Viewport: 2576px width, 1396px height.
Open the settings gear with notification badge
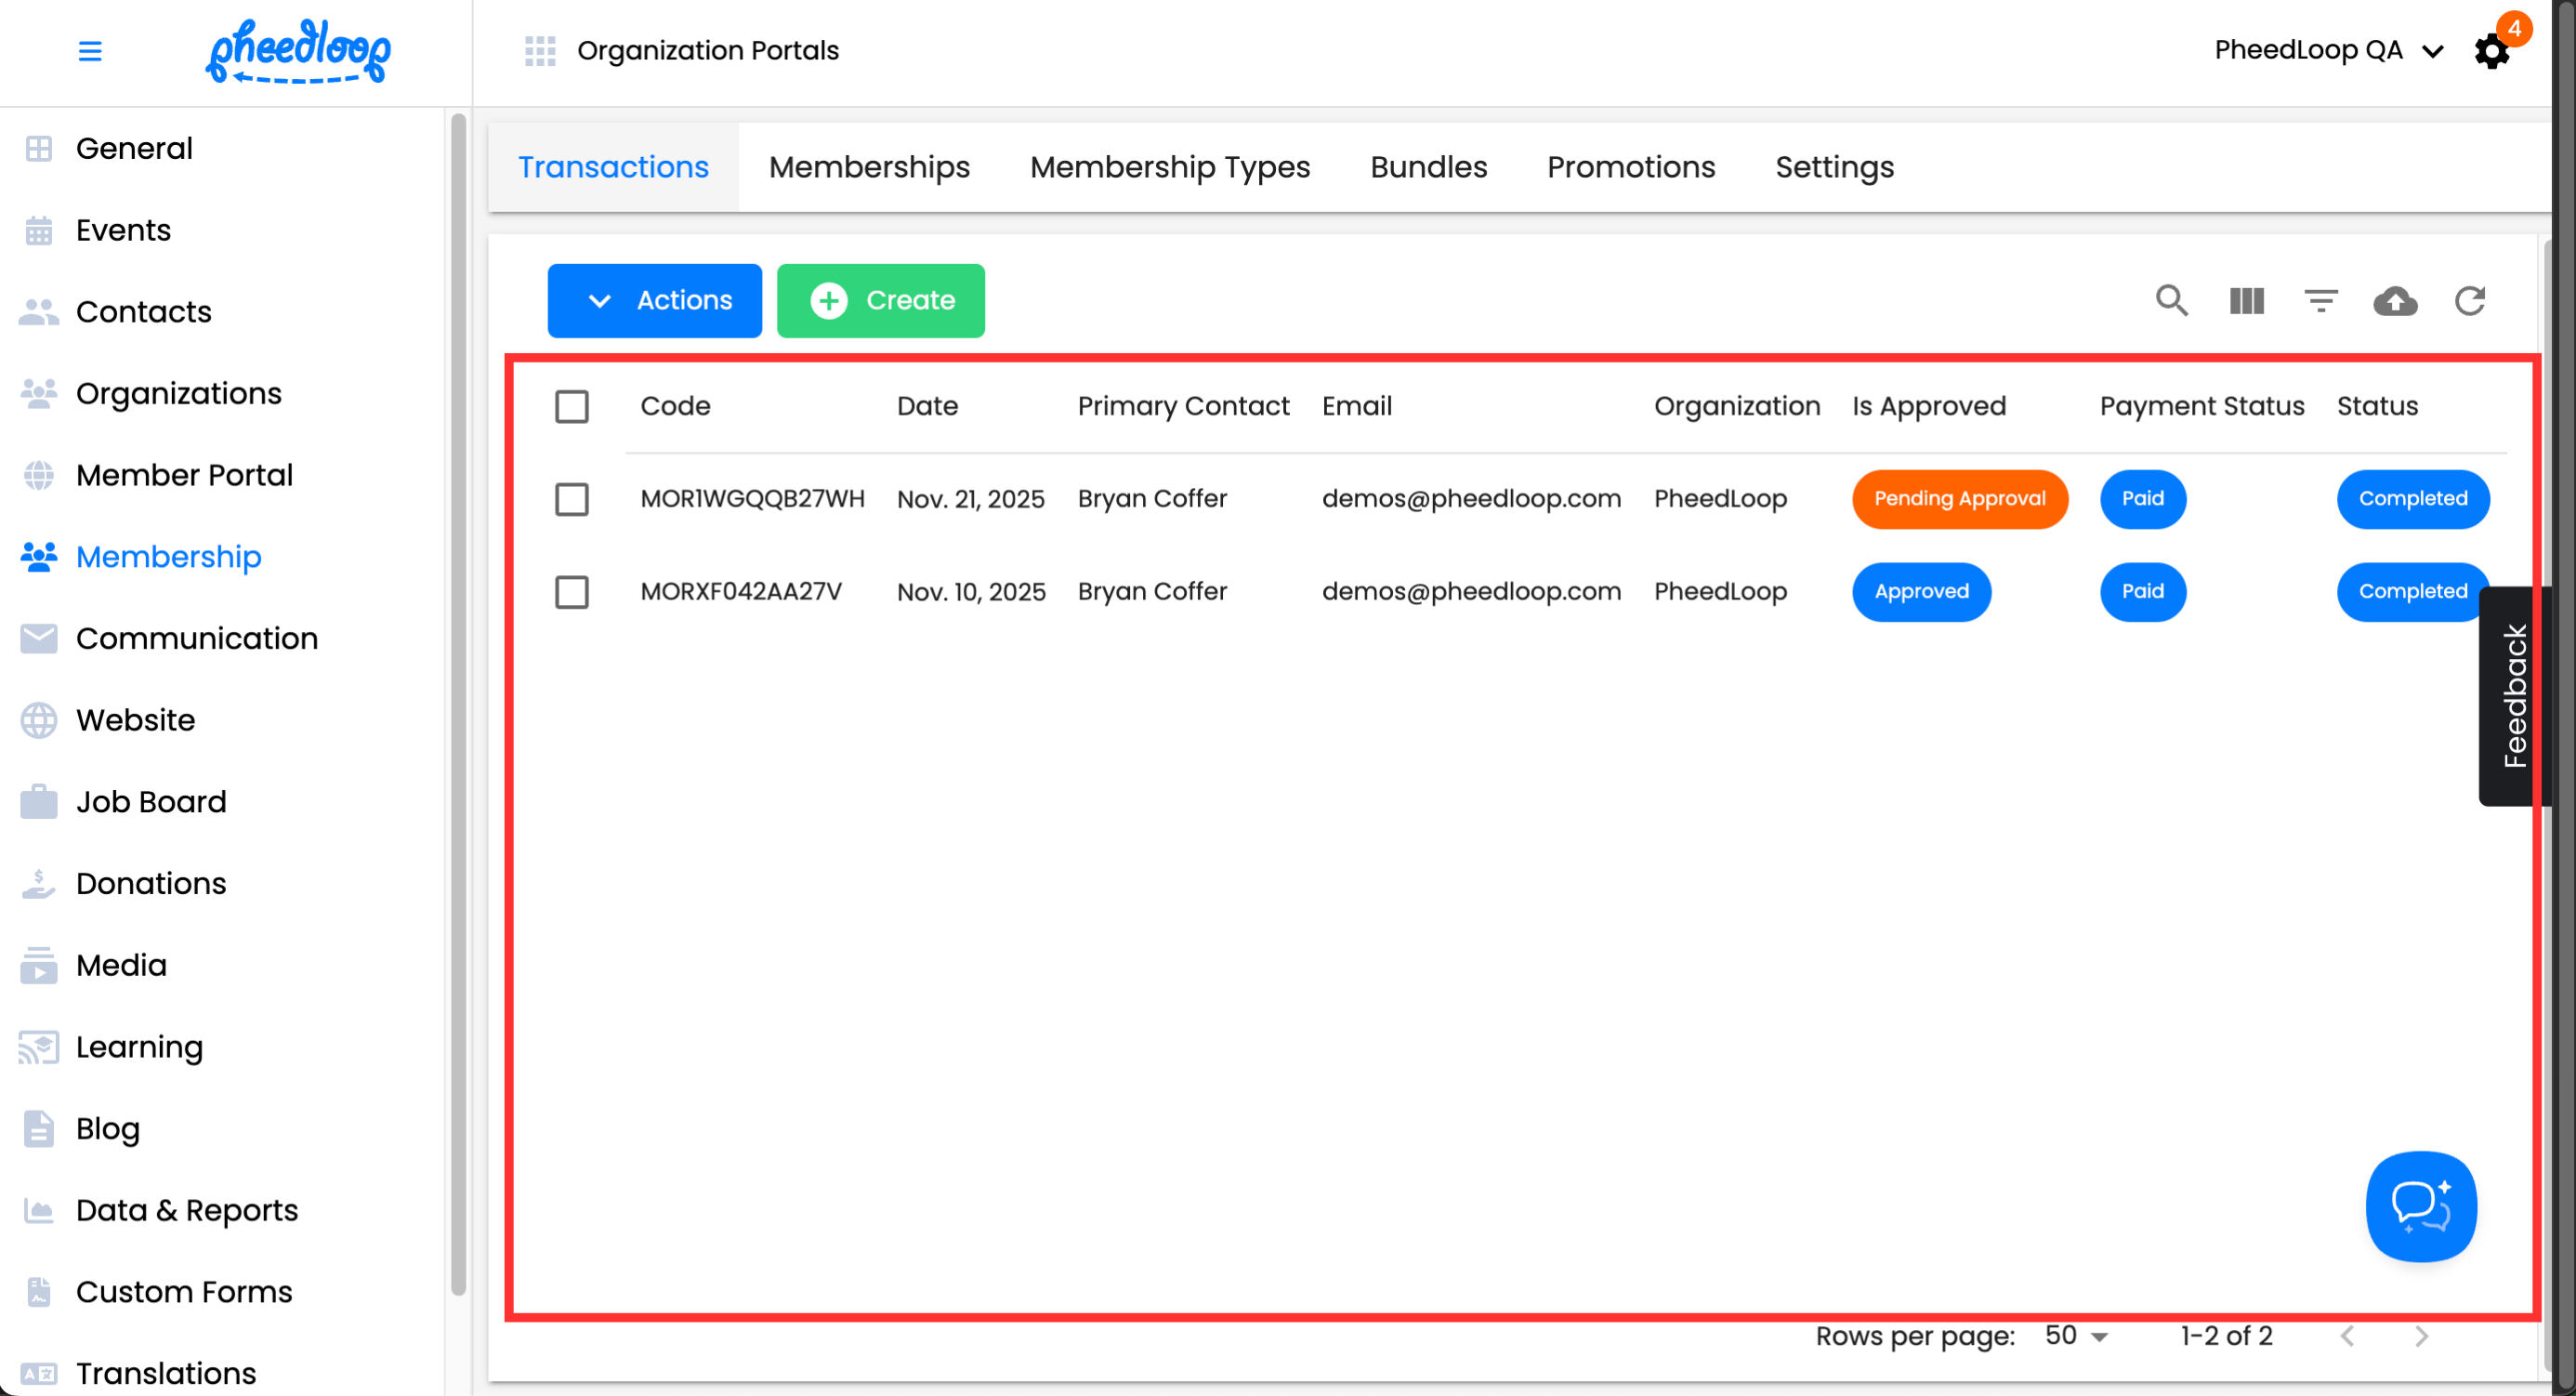2491,51
